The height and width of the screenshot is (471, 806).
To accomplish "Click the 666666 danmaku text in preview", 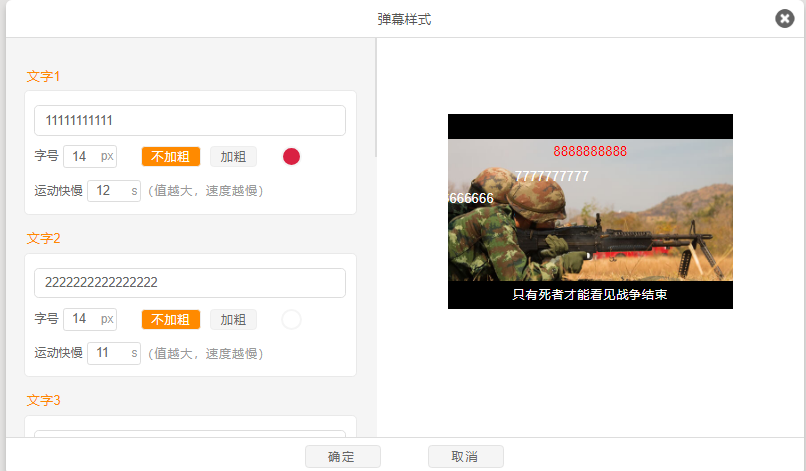I will pyautogui.click(x=471, y=198).
